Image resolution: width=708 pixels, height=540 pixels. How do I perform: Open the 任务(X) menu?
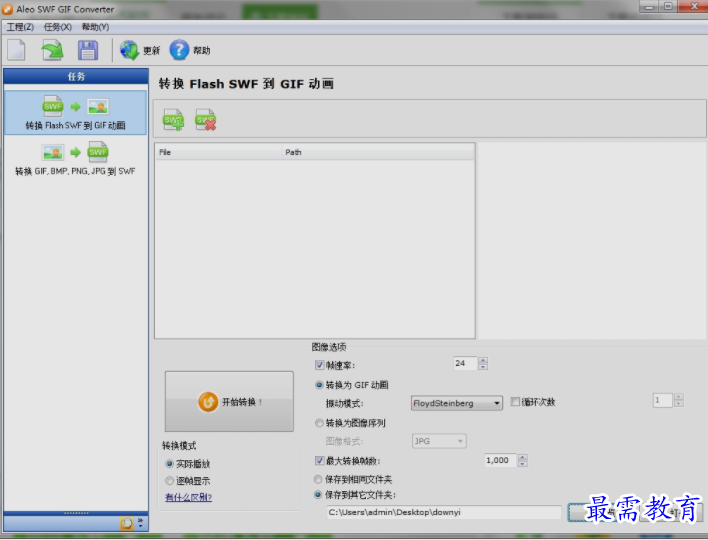pos(57,27)
